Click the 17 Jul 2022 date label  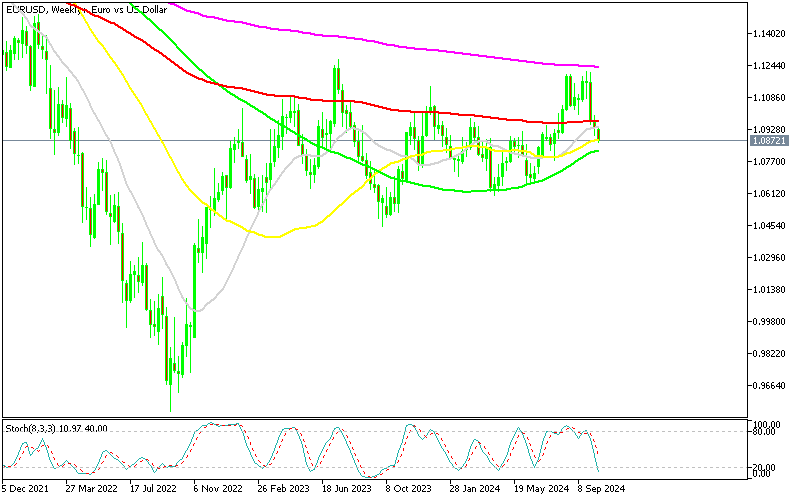pyautogui.click(x=153, y=489)
